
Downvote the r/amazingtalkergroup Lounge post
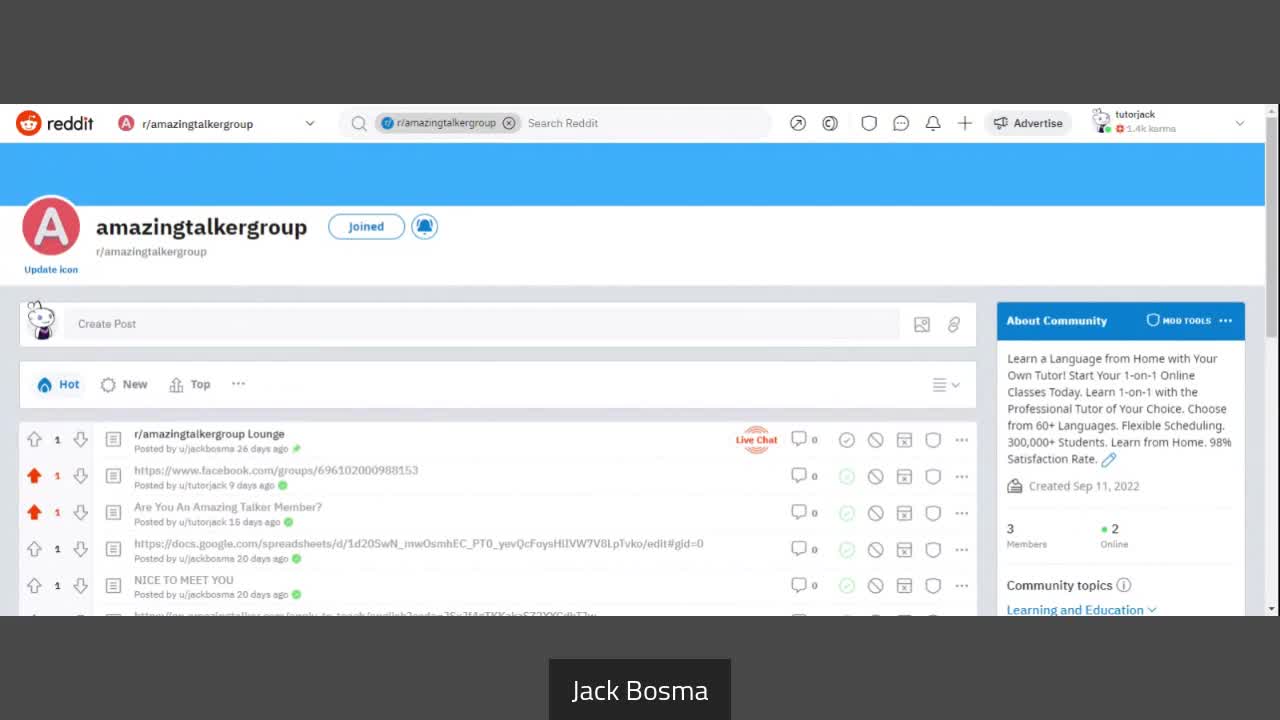(81, 439)
